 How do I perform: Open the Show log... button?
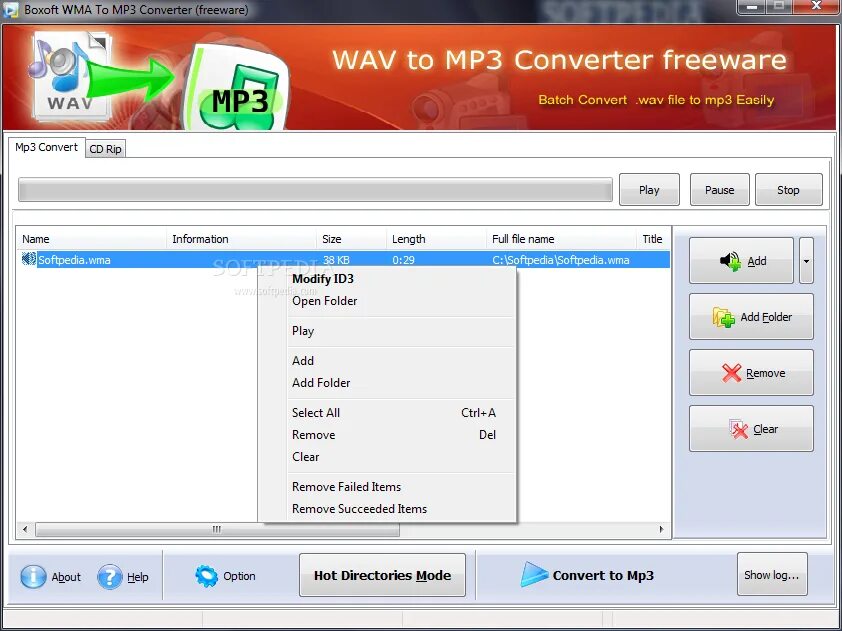[x=772, y=575]
